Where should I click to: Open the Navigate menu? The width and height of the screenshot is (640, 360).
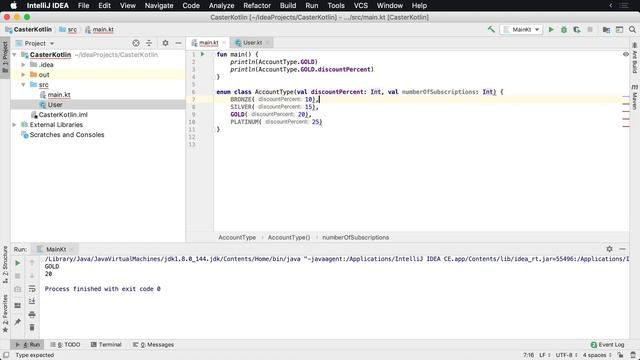pos(159,5)
